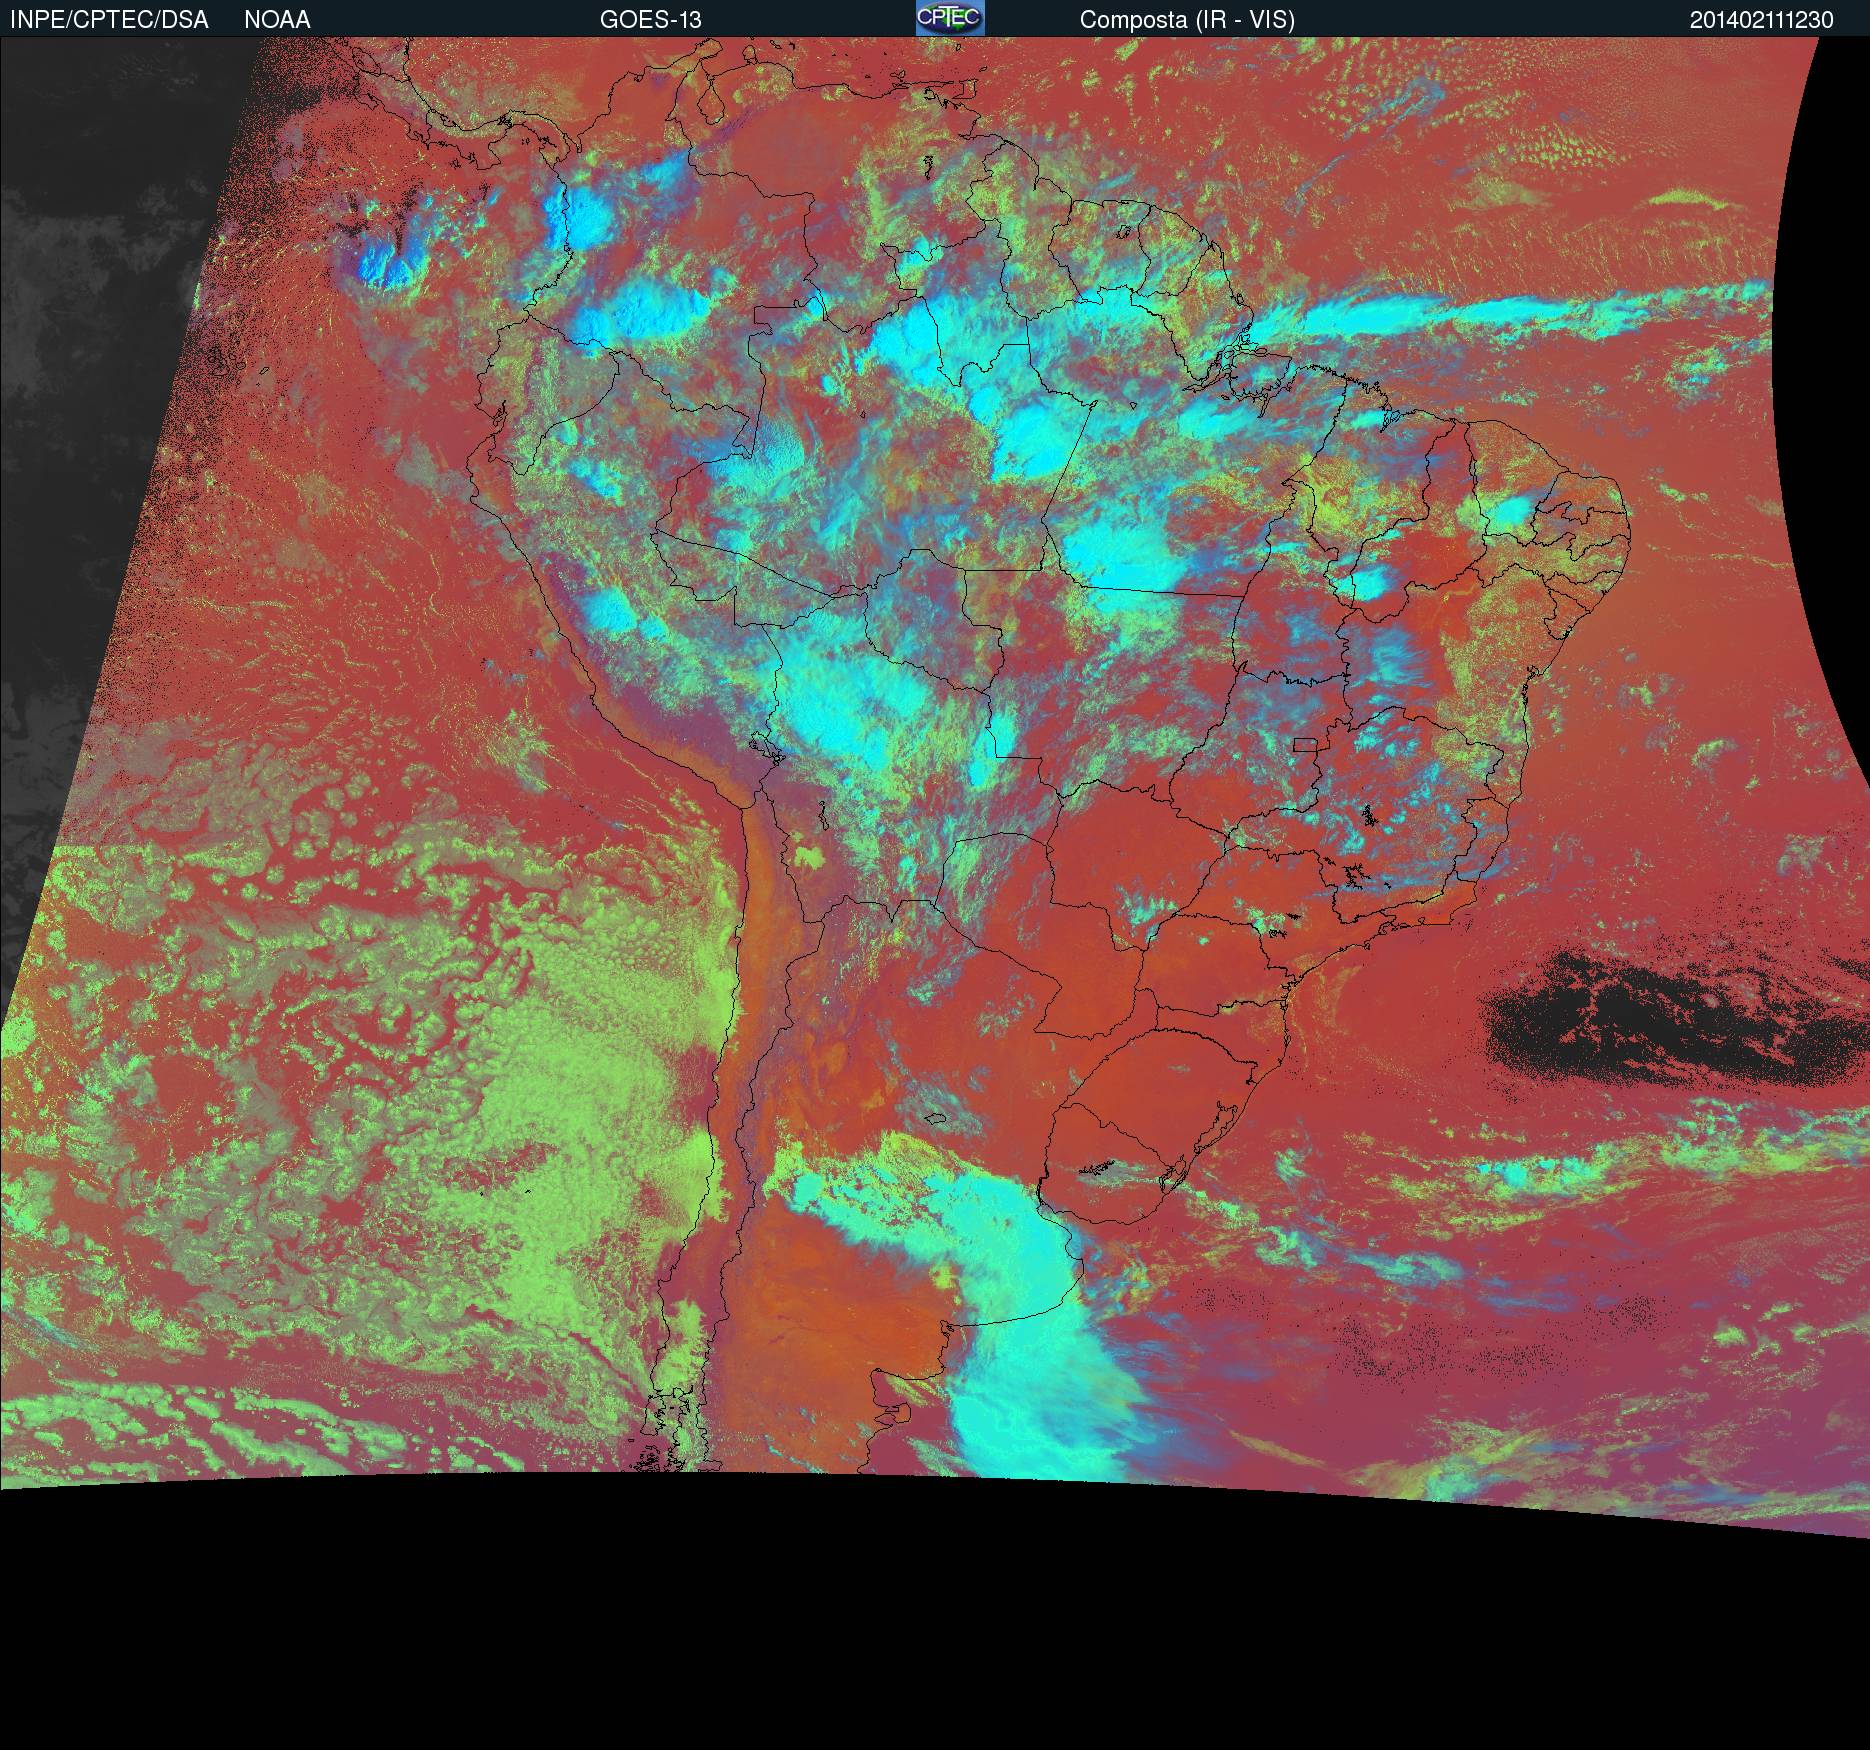Click the bright cyan cloud over Colombia
The image size is (1870, 1750).
pyautogui.click(x=582, y=215)
